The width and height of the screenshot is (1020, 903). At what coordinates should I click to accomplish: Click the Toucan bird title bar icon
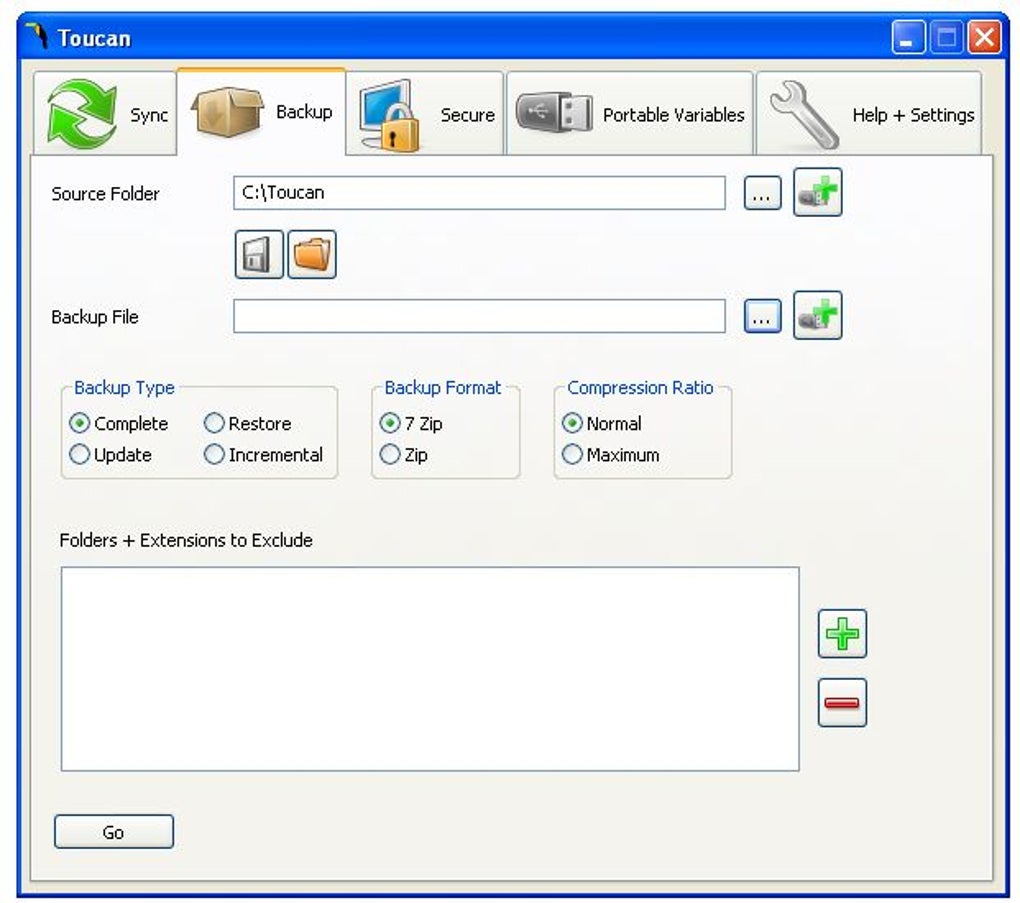pos(38,36)
